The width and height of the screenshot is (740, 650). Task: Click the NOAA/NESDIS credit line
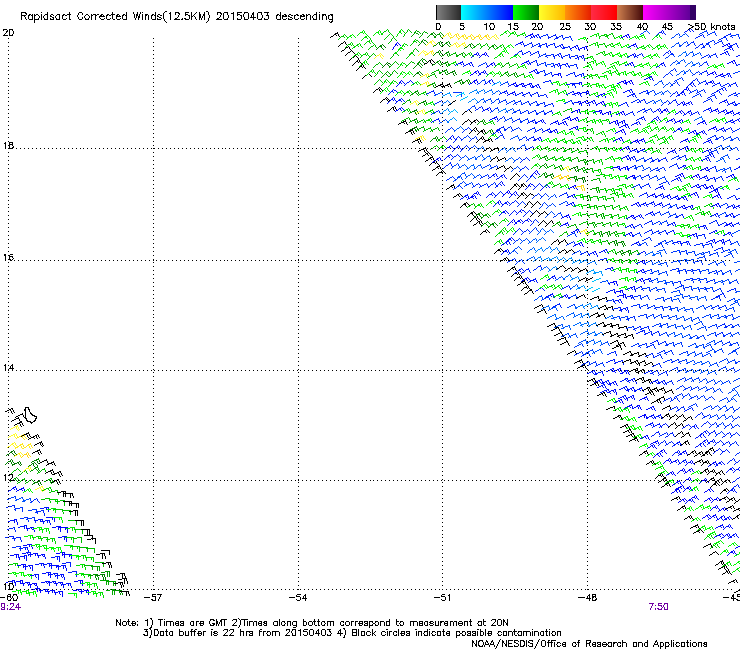pos(589,644)
